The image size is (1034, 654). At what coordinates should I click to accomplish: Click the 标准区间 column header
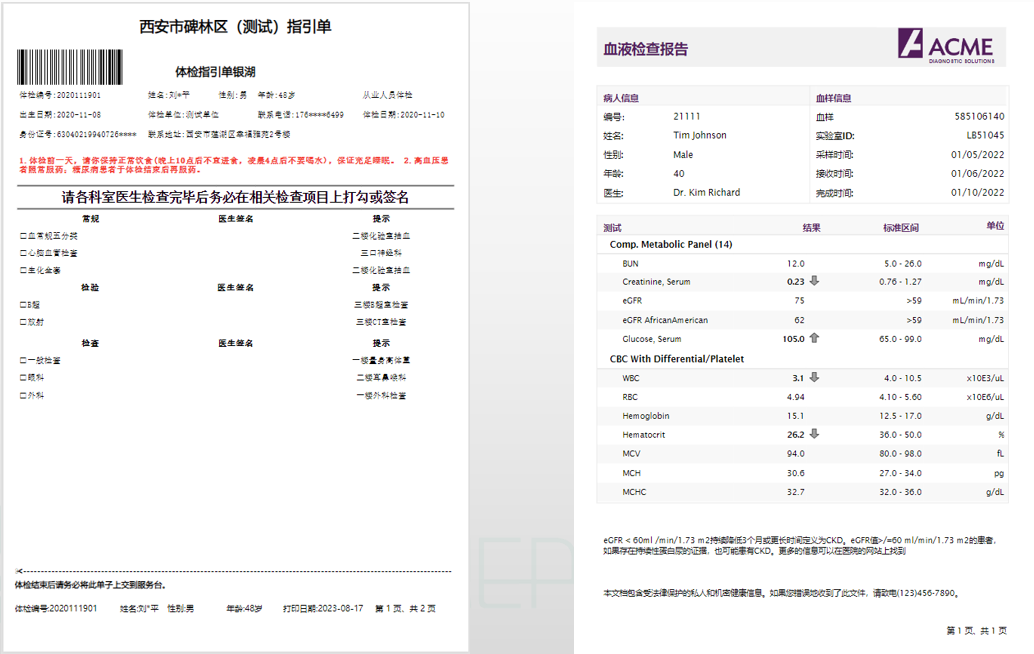901,228
